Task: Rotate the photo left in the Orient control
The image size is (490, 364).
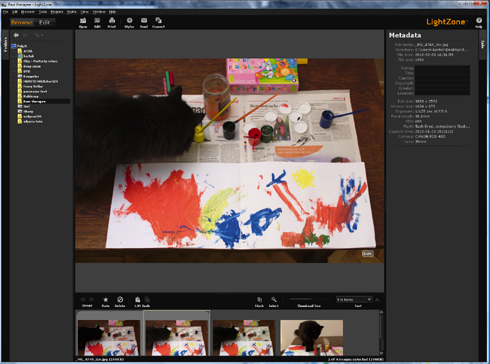Action: pyautogui.click(x=83, y=299)
